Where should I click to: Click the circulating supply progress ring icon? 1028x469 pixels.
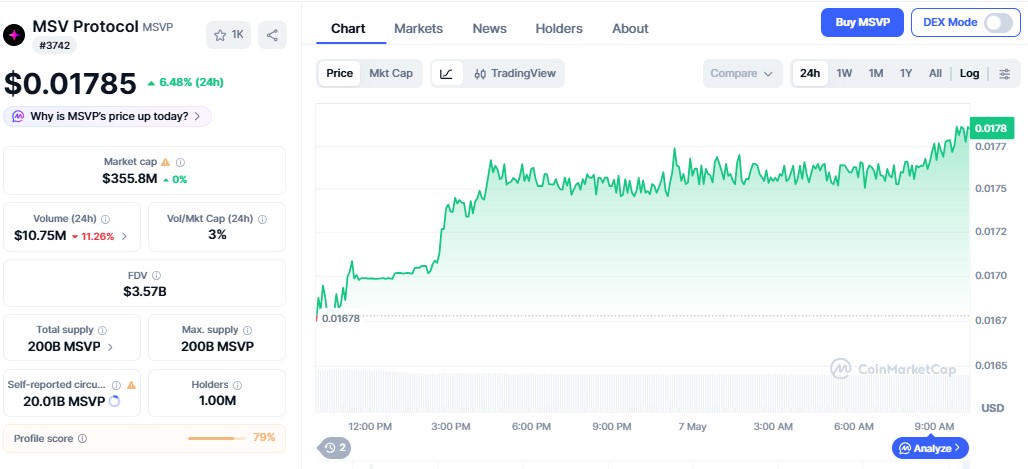click(114, 401)
